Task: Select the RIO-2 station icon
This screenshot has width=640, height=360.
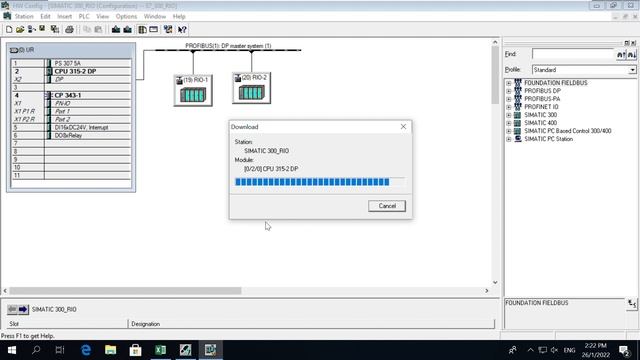Action: [251, 88]
